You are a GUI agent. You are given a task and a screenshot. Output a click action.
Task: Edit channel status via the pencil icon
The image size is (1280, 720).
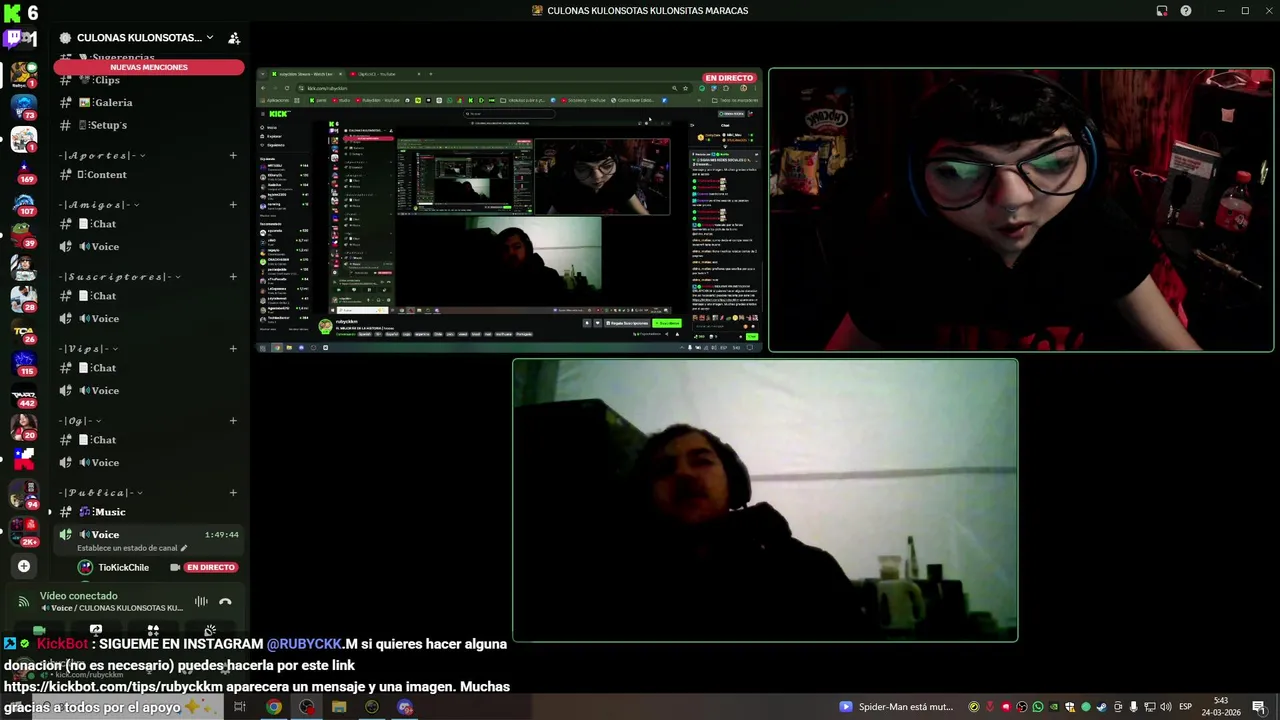(183, 548)
